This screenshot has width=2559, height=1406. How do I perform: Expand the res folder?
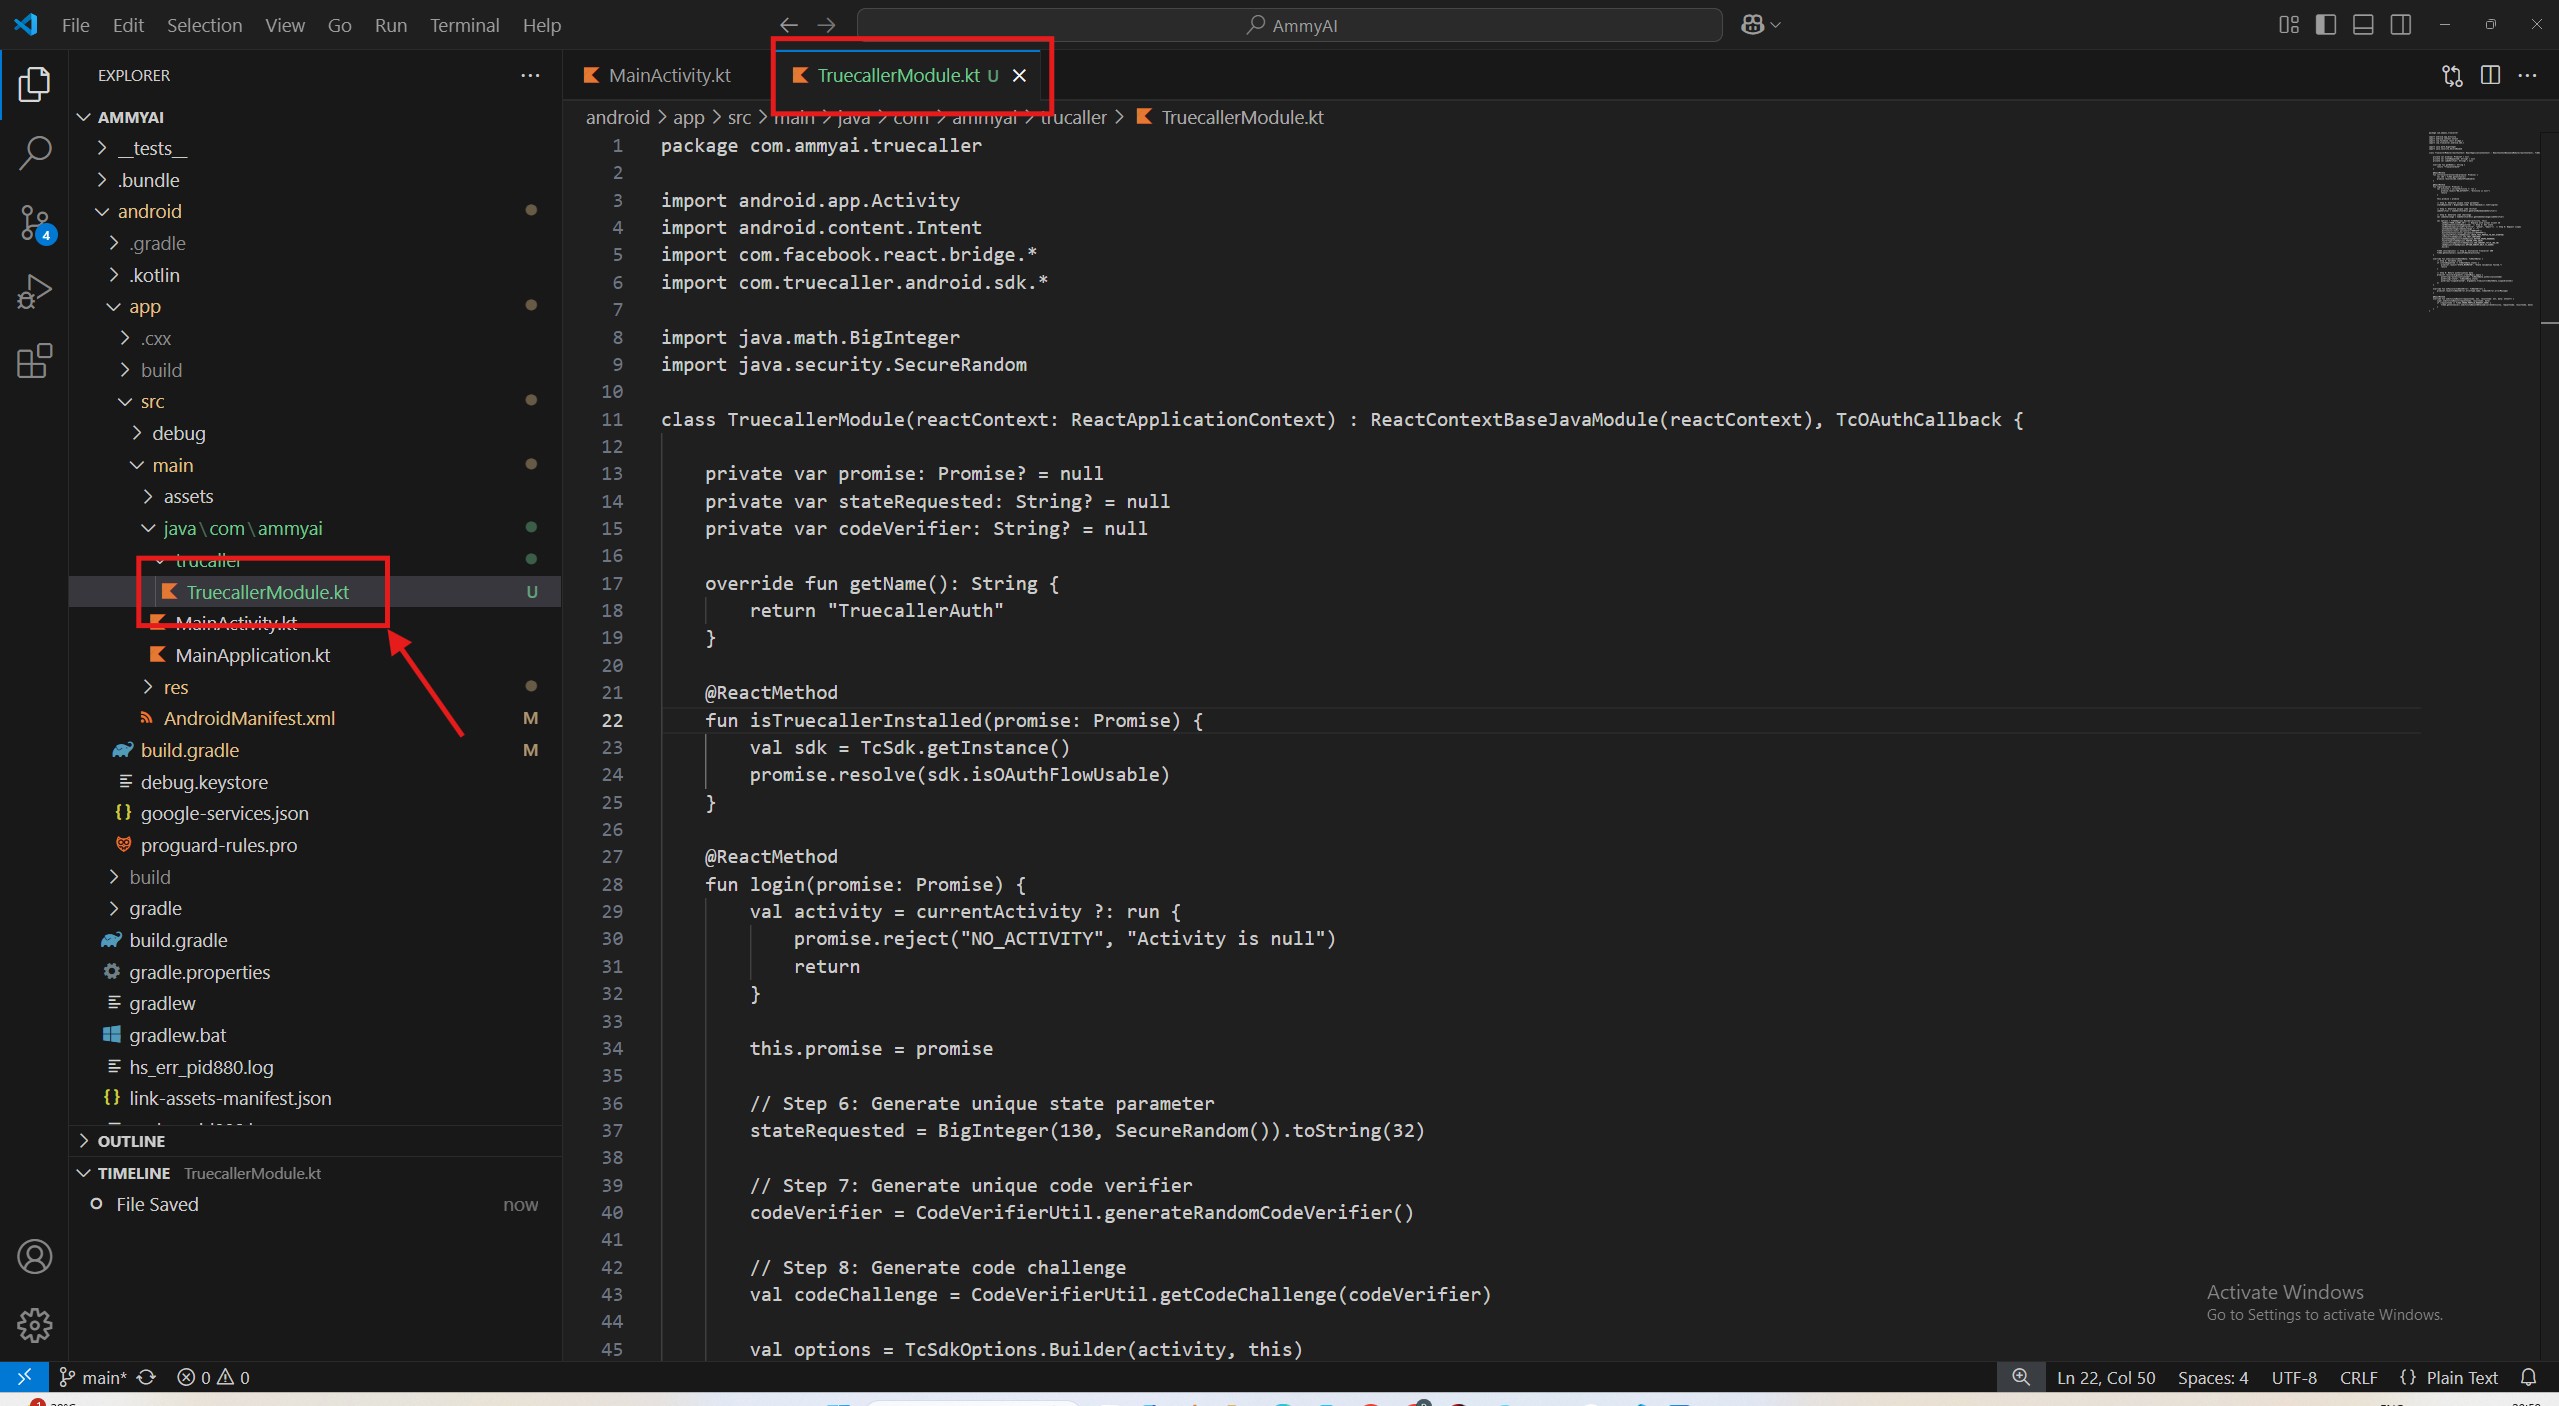click(175, 687)
